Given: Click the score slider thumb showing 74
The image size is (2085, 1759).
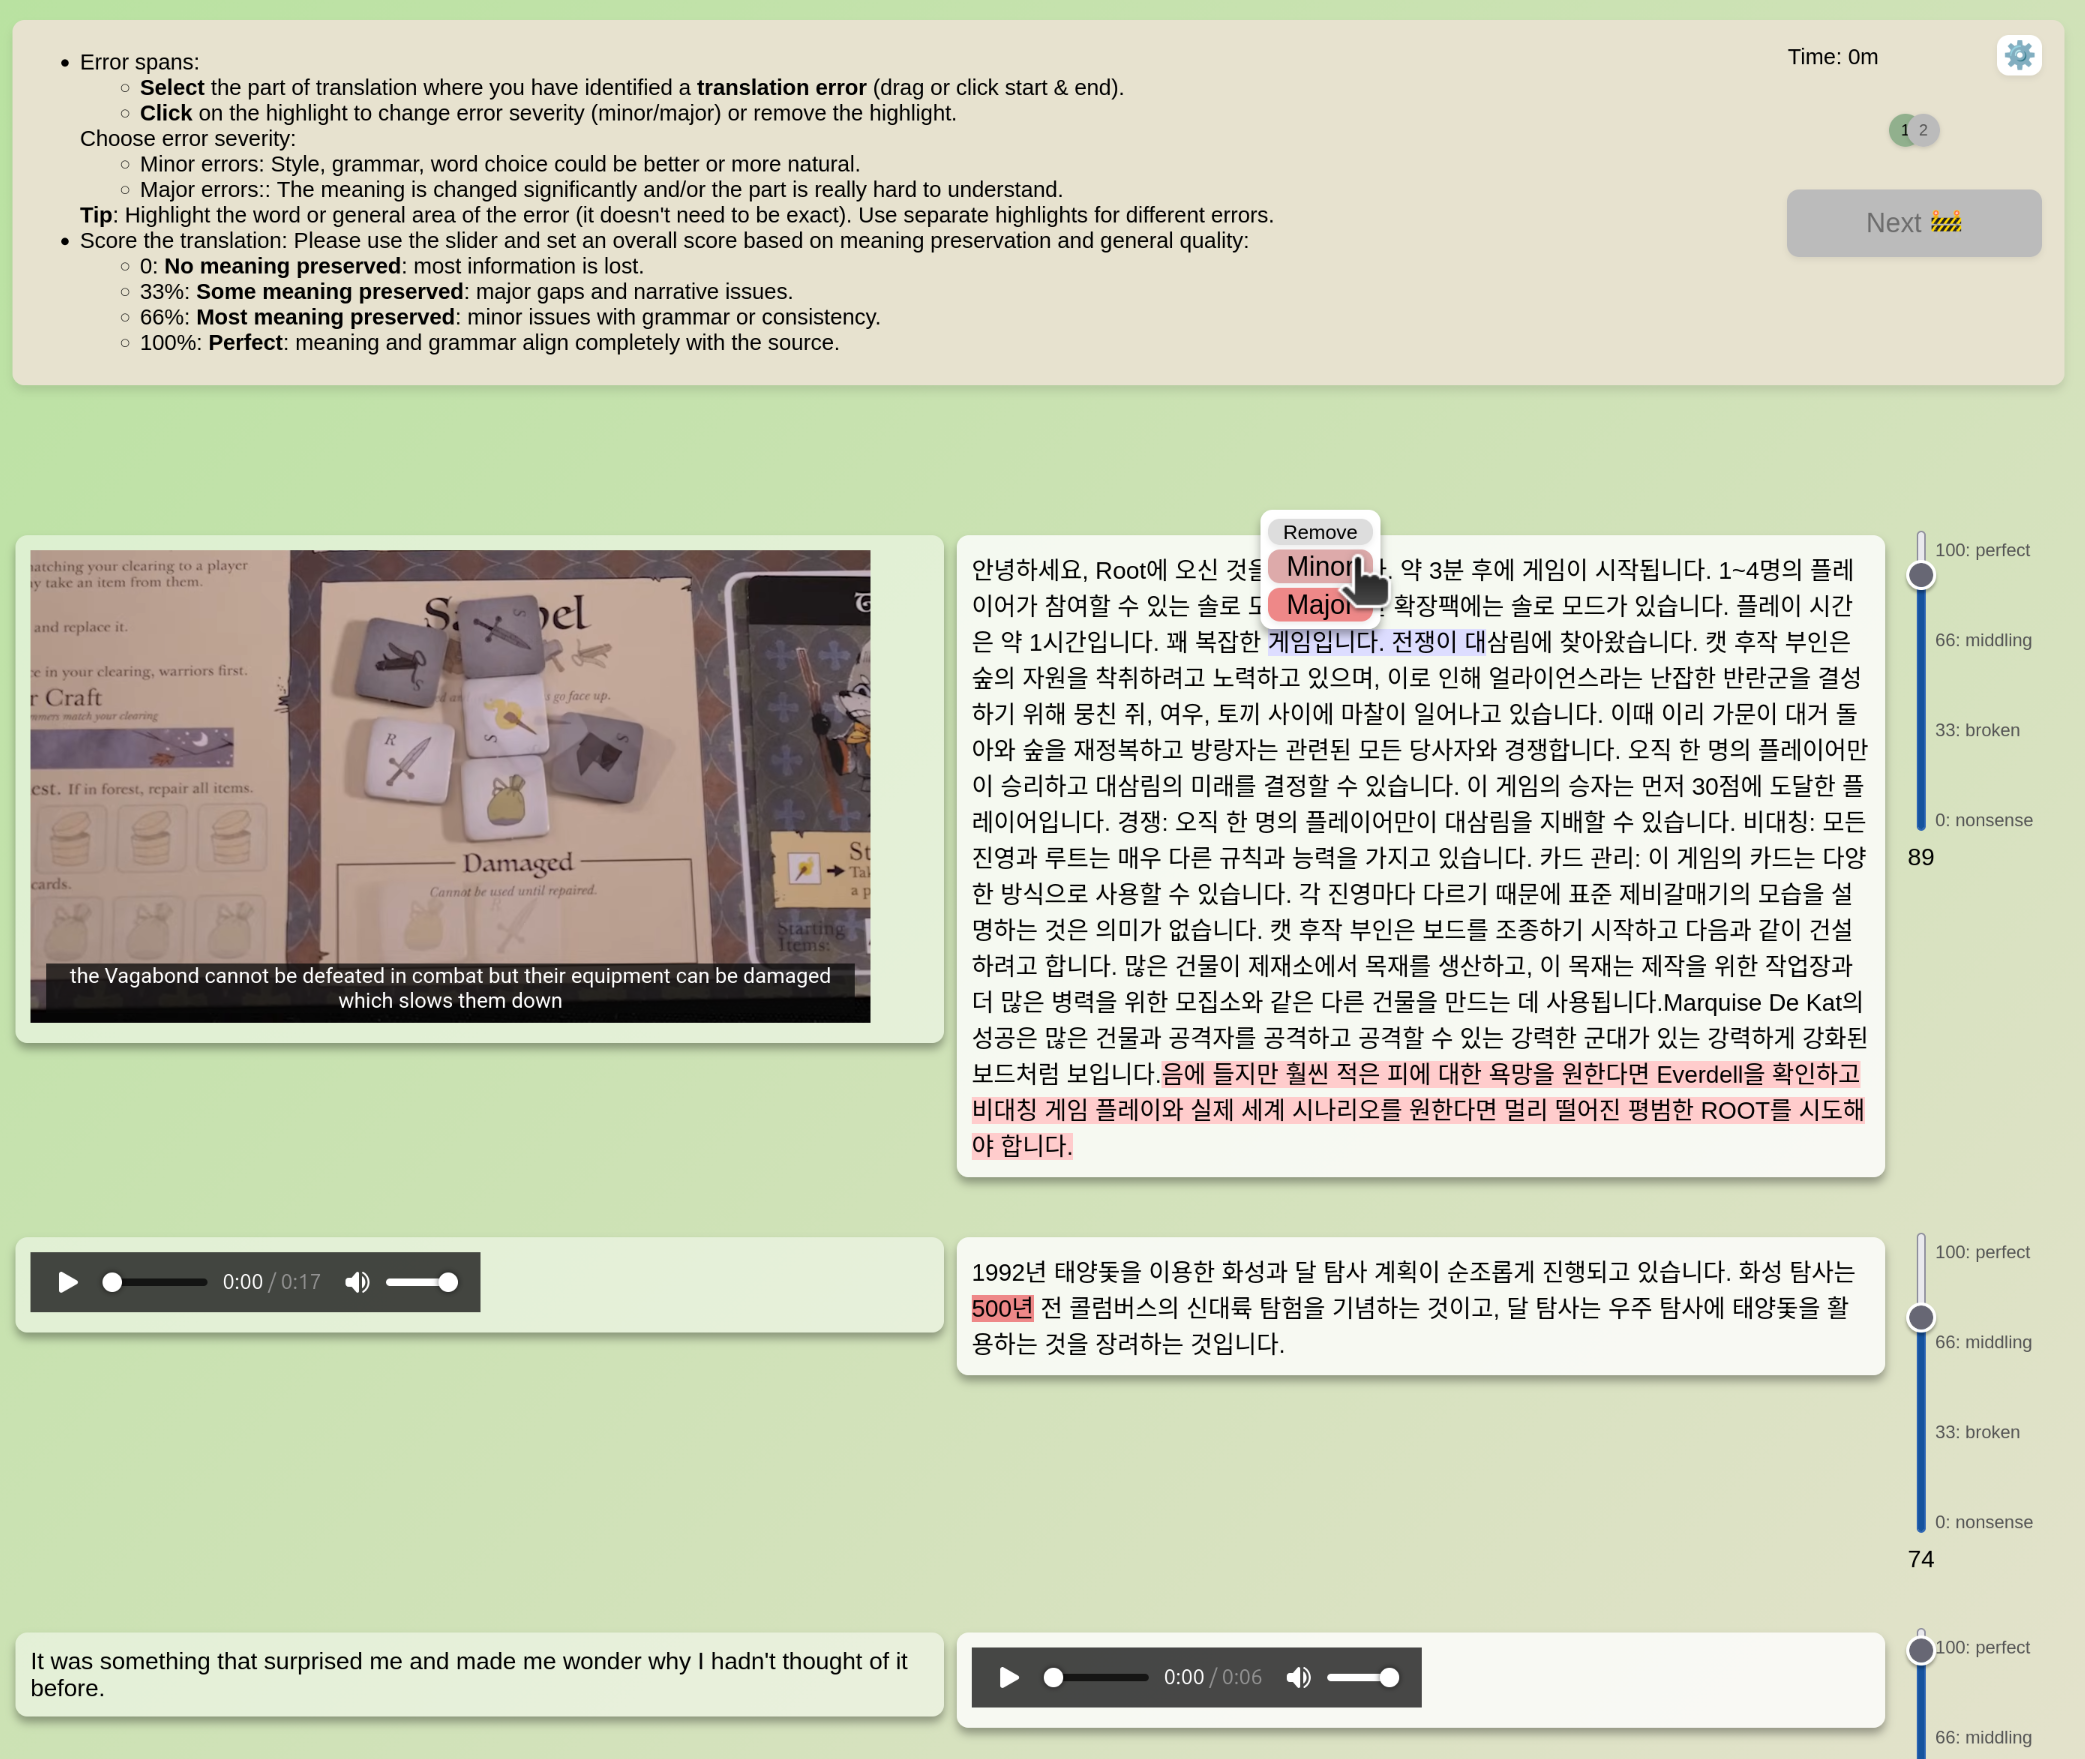Looking at the screenshot, I should click(x=1920, y=1317).
